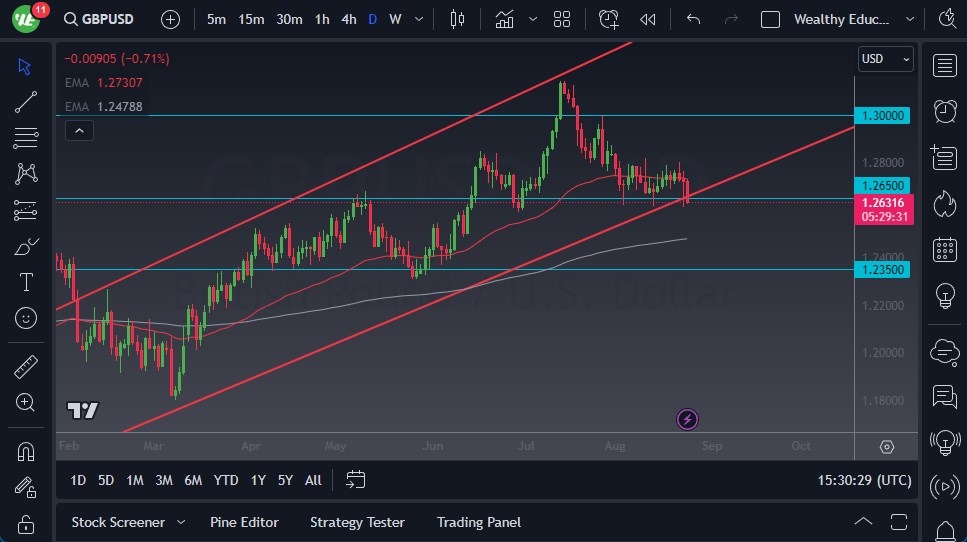Select chart layout square icon
Screen dimensions: 967x542
pyautogui.click(x=770, y=20)
